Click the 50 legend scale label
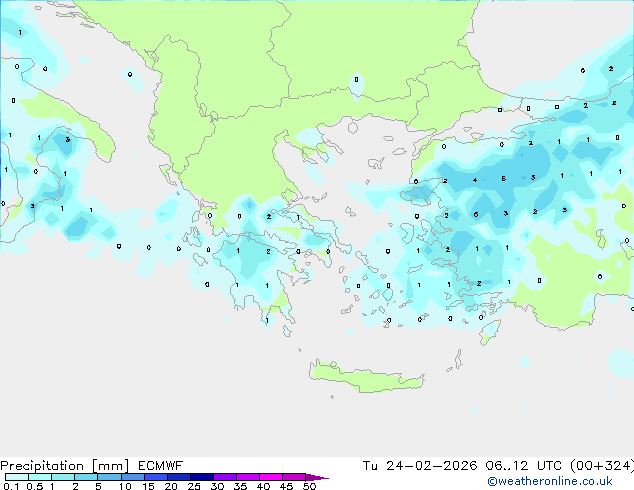 point(309,486)
